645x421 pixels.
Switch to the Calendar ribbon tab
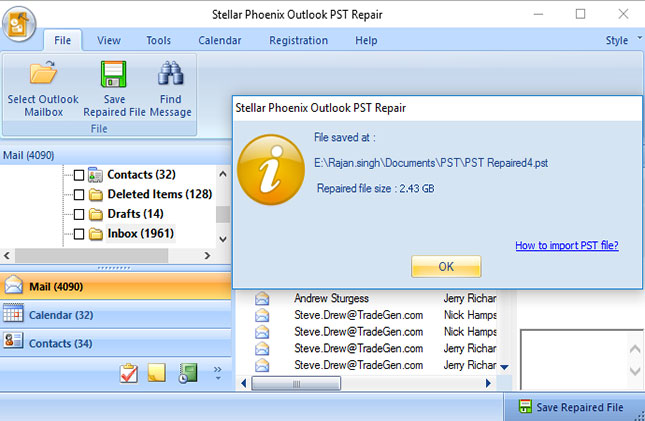[220, 40]
